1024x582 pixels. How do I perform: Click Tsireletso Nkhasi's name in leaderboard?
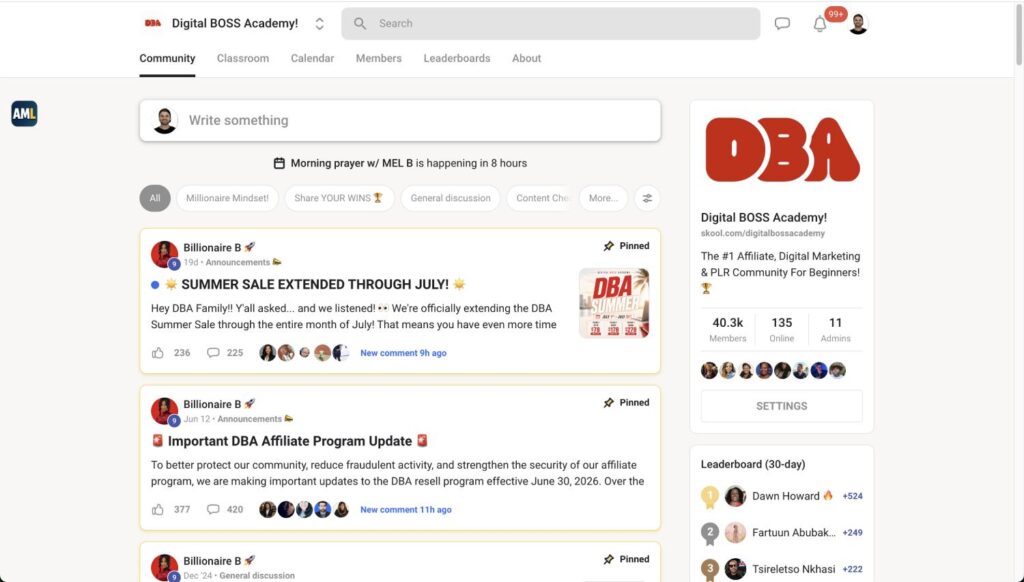point(793,569)
